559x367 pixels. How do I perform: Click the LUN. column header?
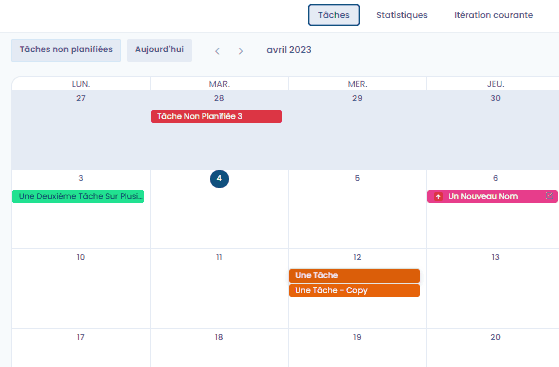pyautogui.click(x=81, y=84)
